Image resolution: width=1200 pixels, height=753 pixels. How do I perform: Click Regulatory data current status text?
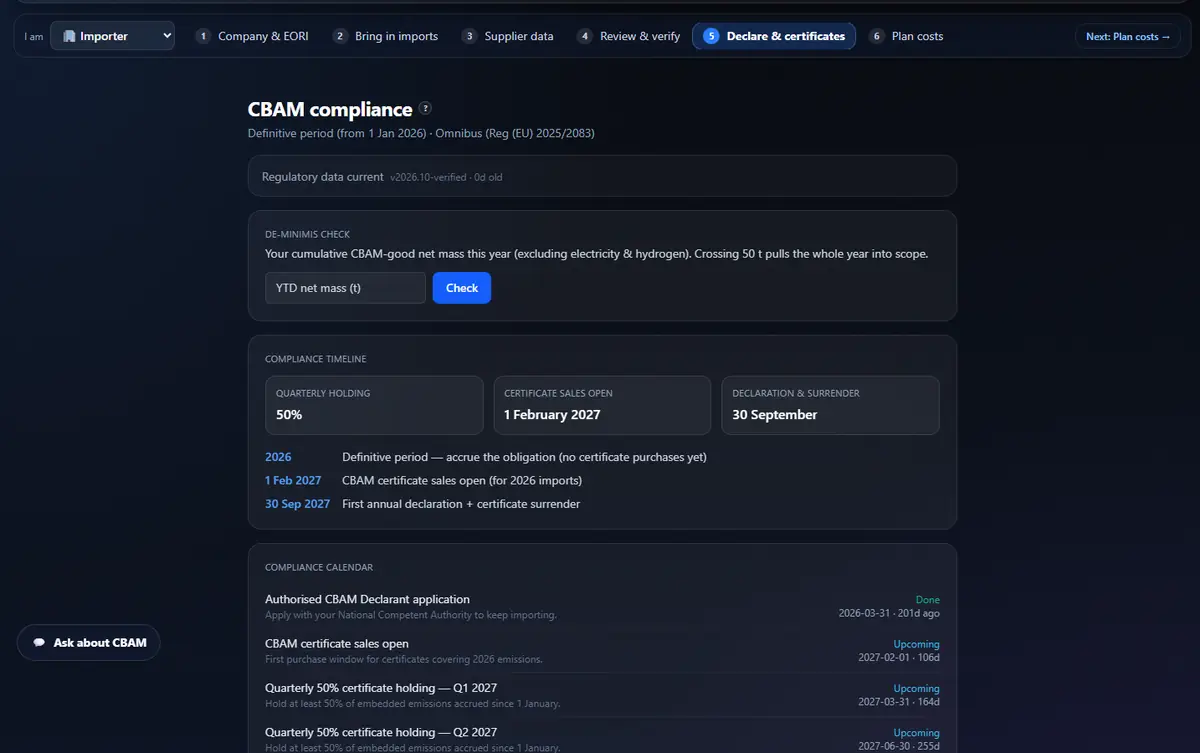pyautogui.click(x=322, y=177)
